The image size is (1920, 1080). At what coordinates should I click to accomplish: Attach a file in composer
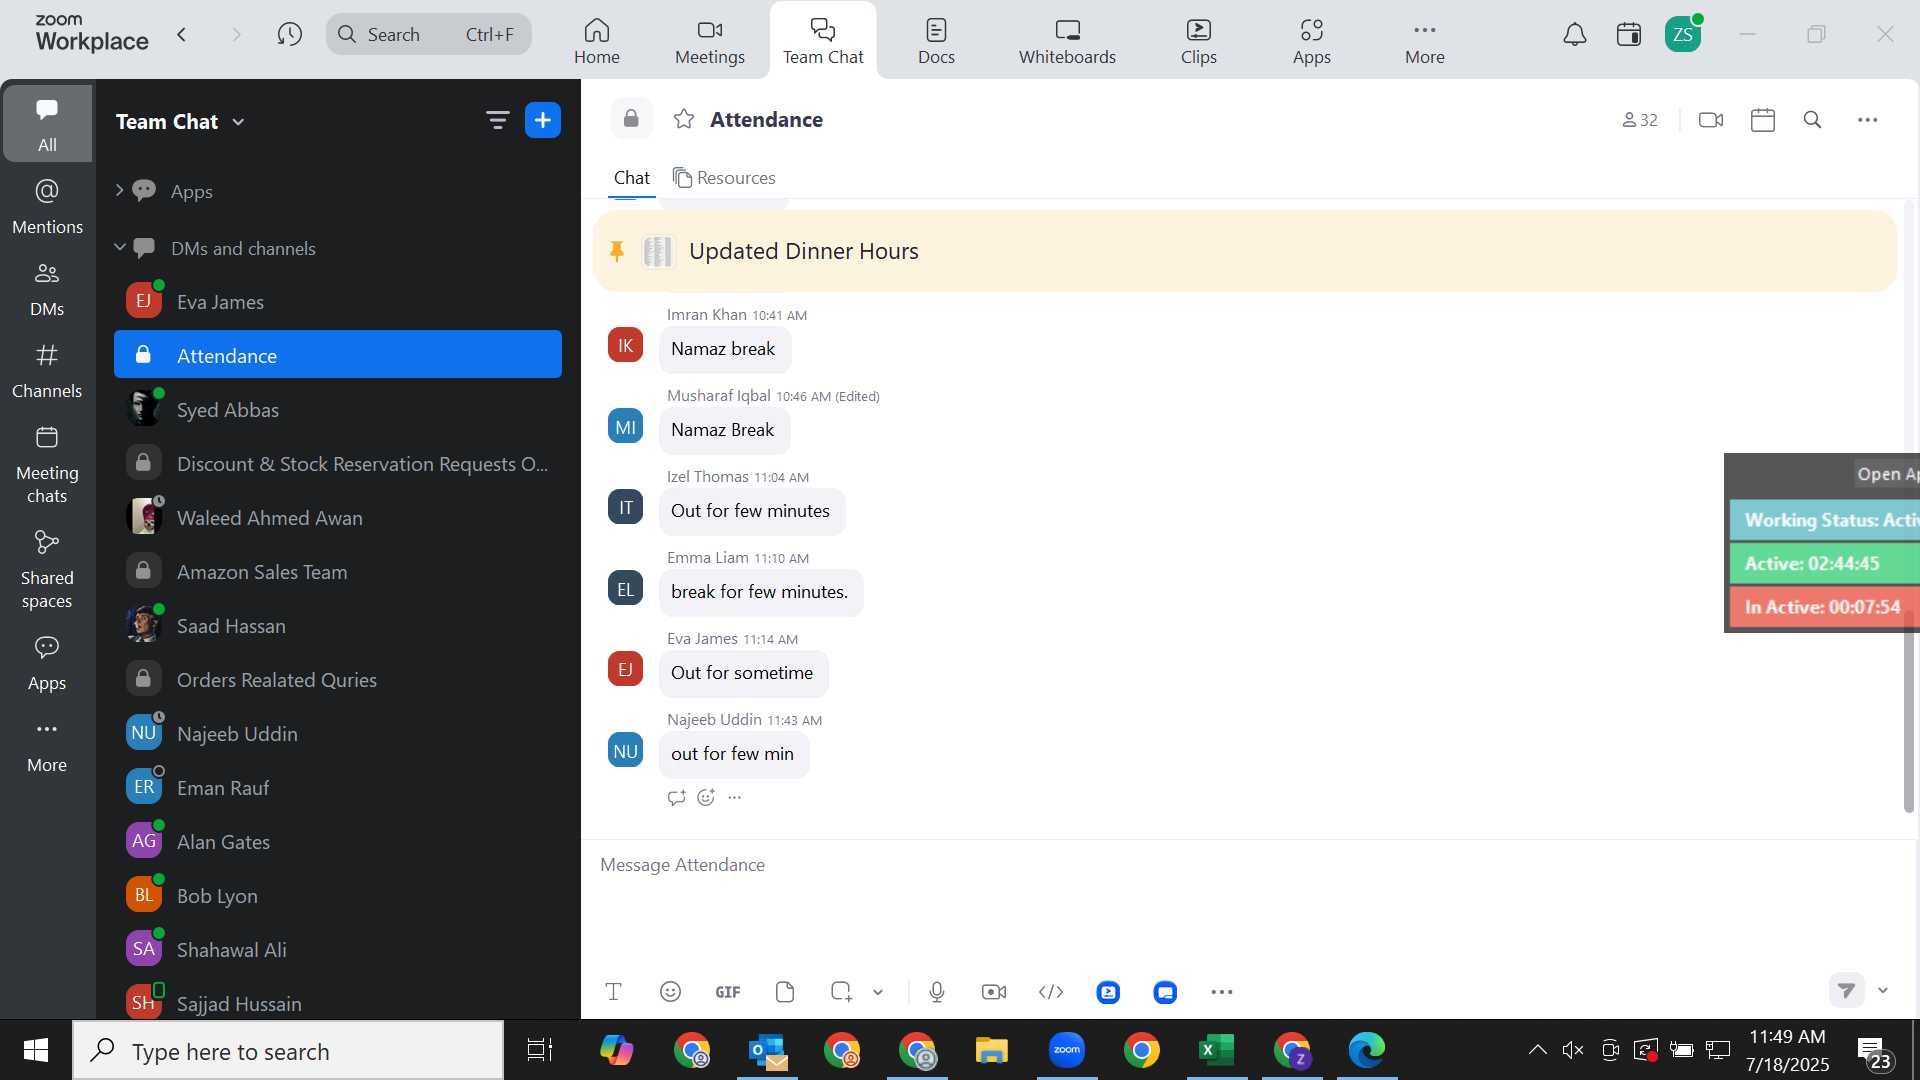[x=785, y=992]
